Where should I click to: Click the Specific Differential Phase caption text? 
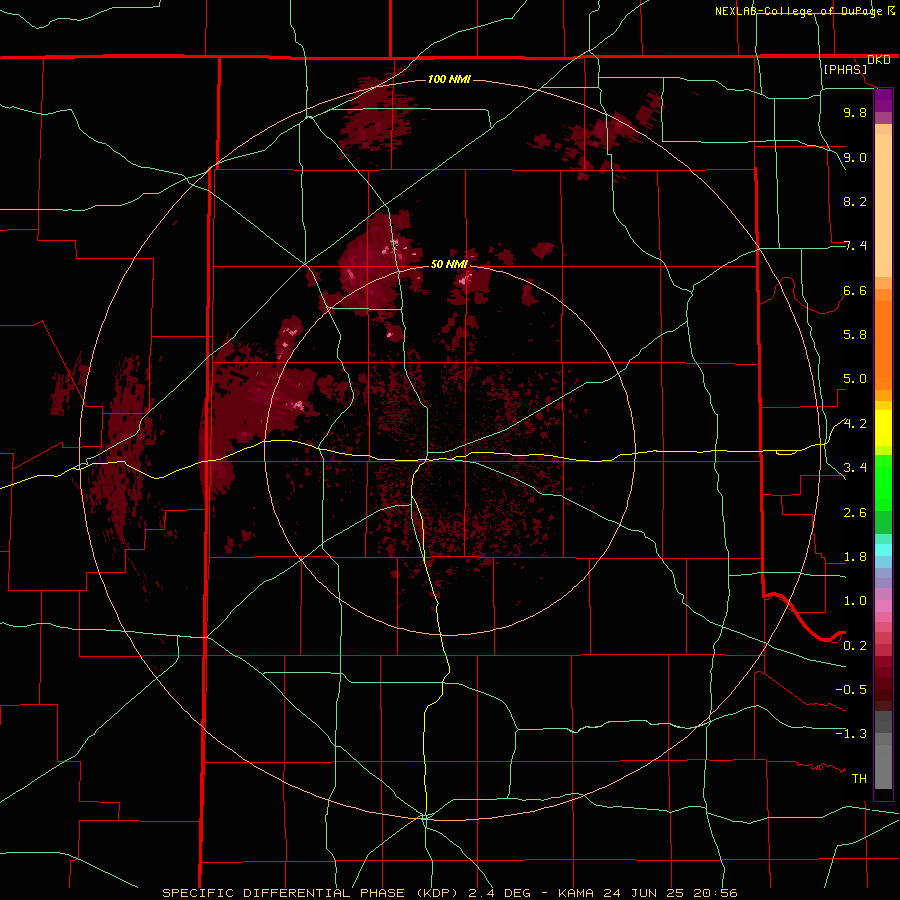coord(450,893)
